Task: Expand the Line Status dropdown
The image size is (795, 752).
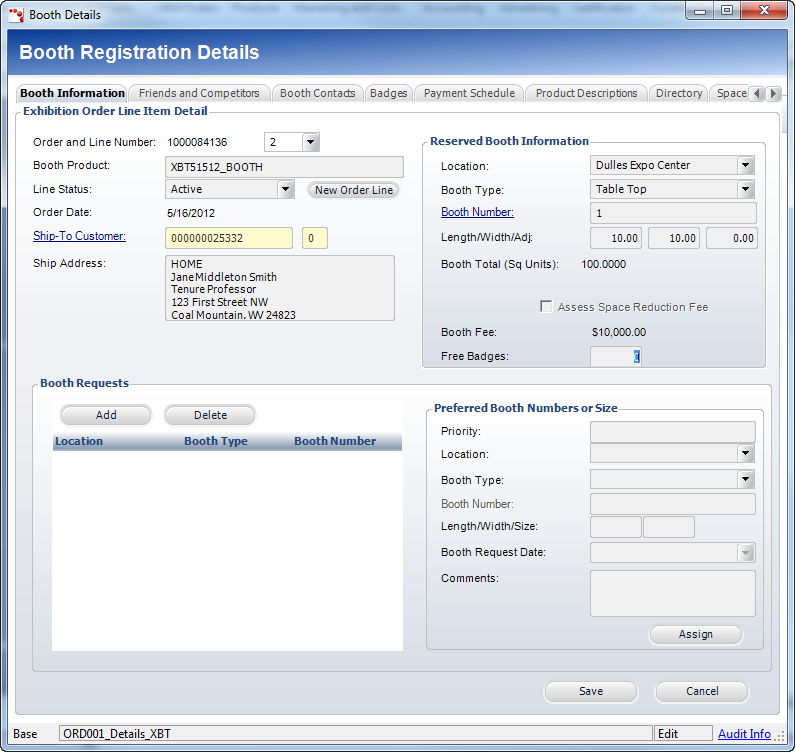Action: (285, 189)
